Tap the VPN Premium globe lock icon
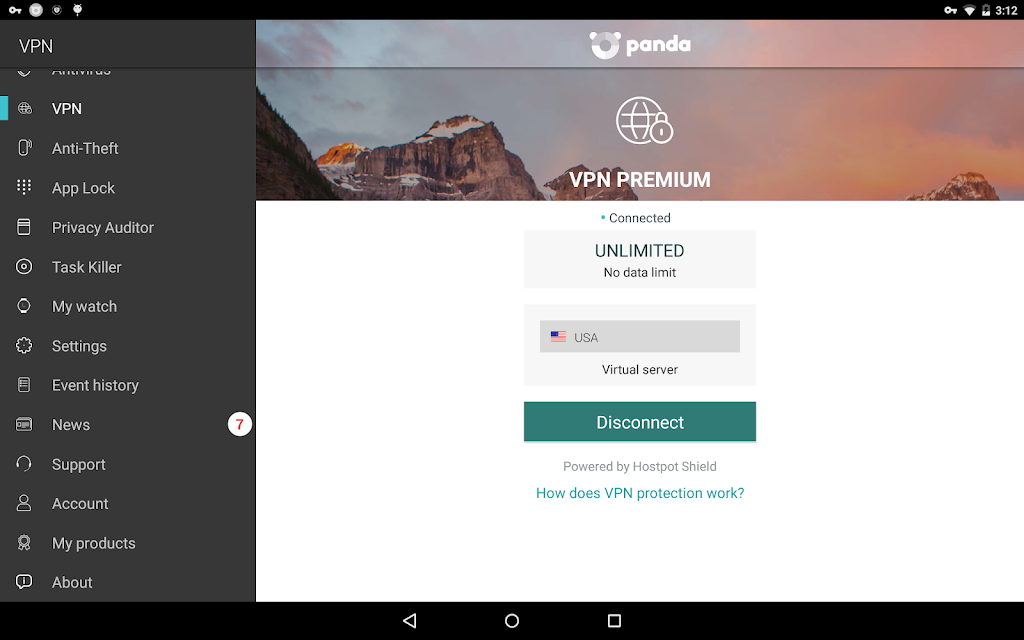 point(644,121)
